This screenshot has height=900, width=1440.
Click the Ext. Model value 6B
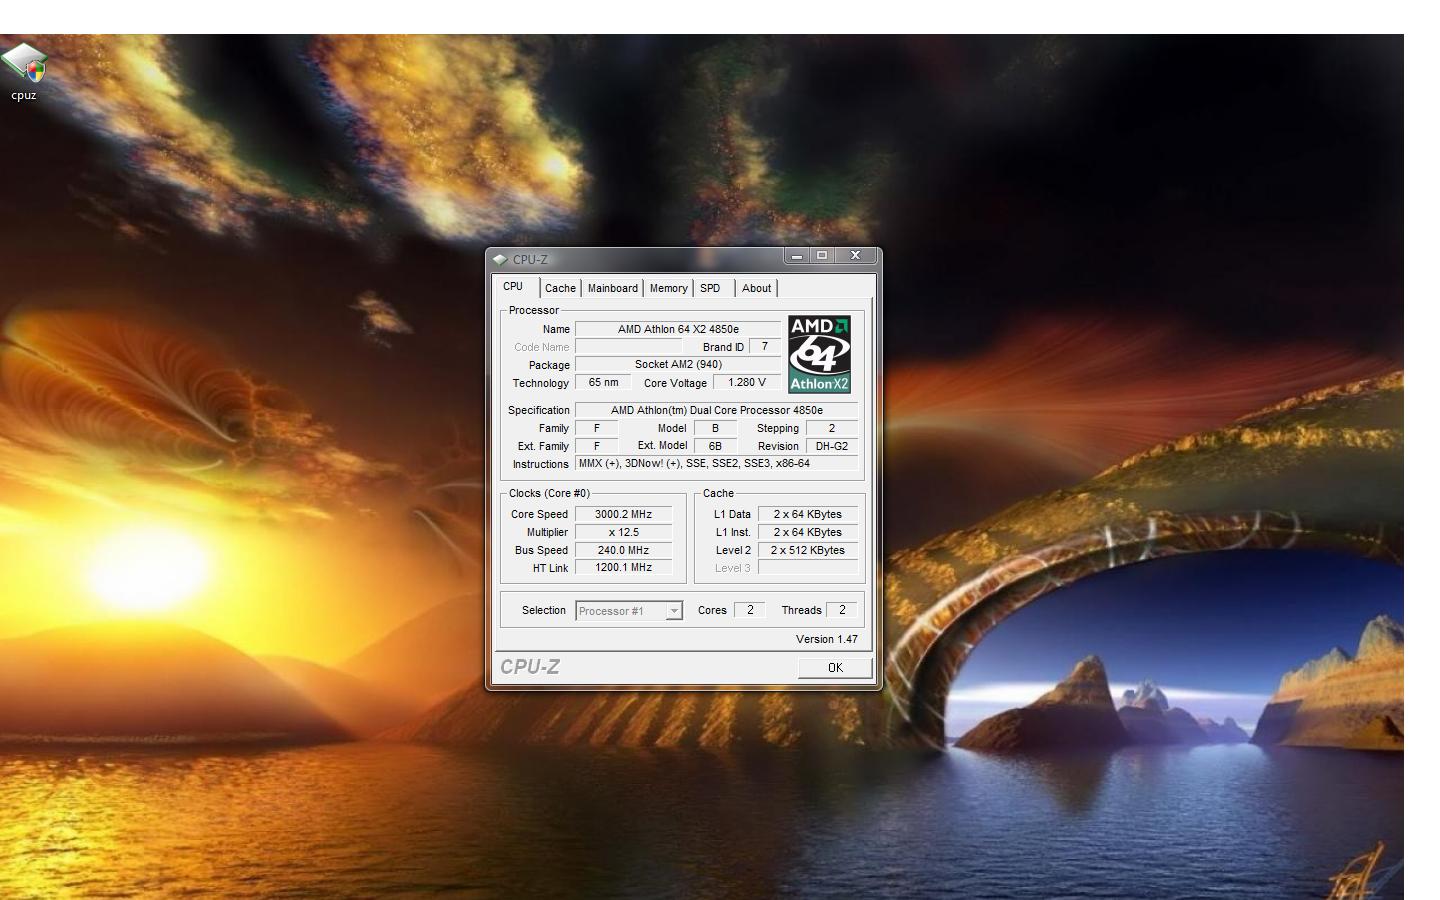(715, 446)
